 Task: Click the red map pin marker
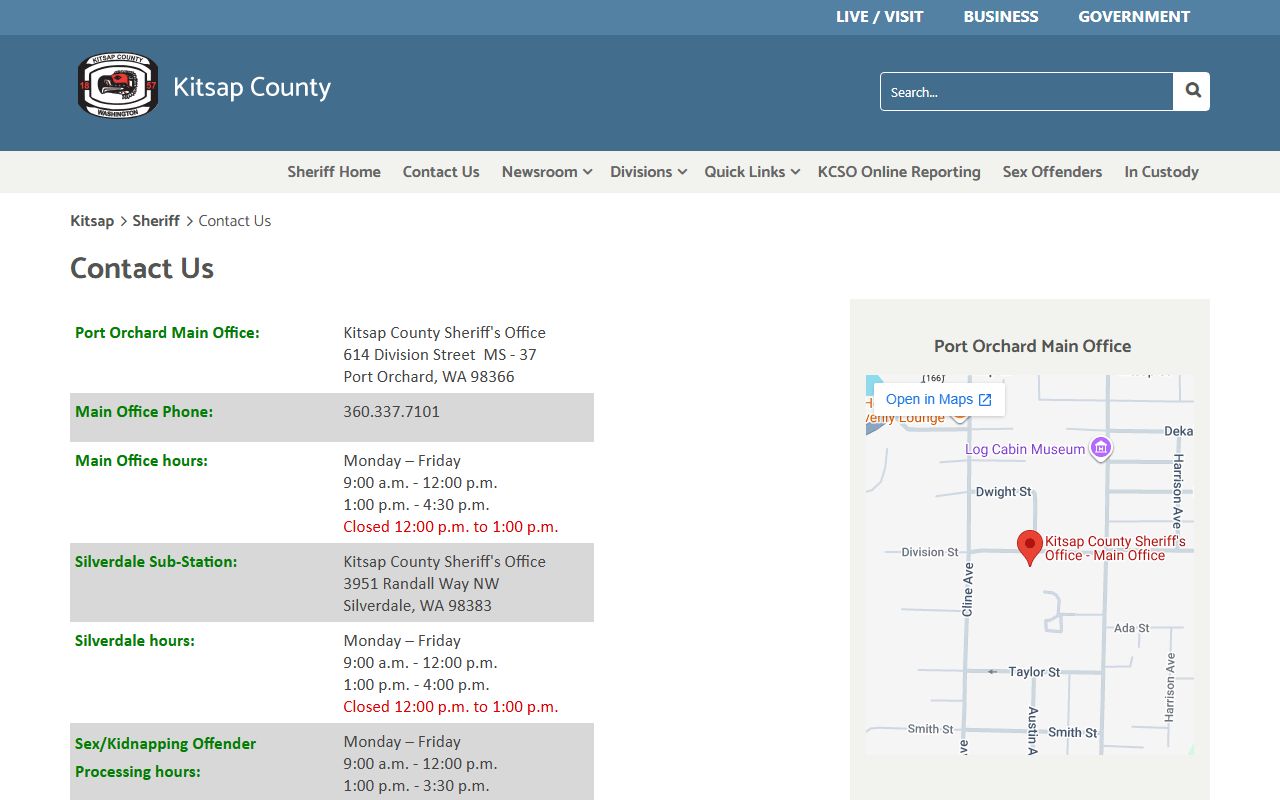click(1029, 548)
